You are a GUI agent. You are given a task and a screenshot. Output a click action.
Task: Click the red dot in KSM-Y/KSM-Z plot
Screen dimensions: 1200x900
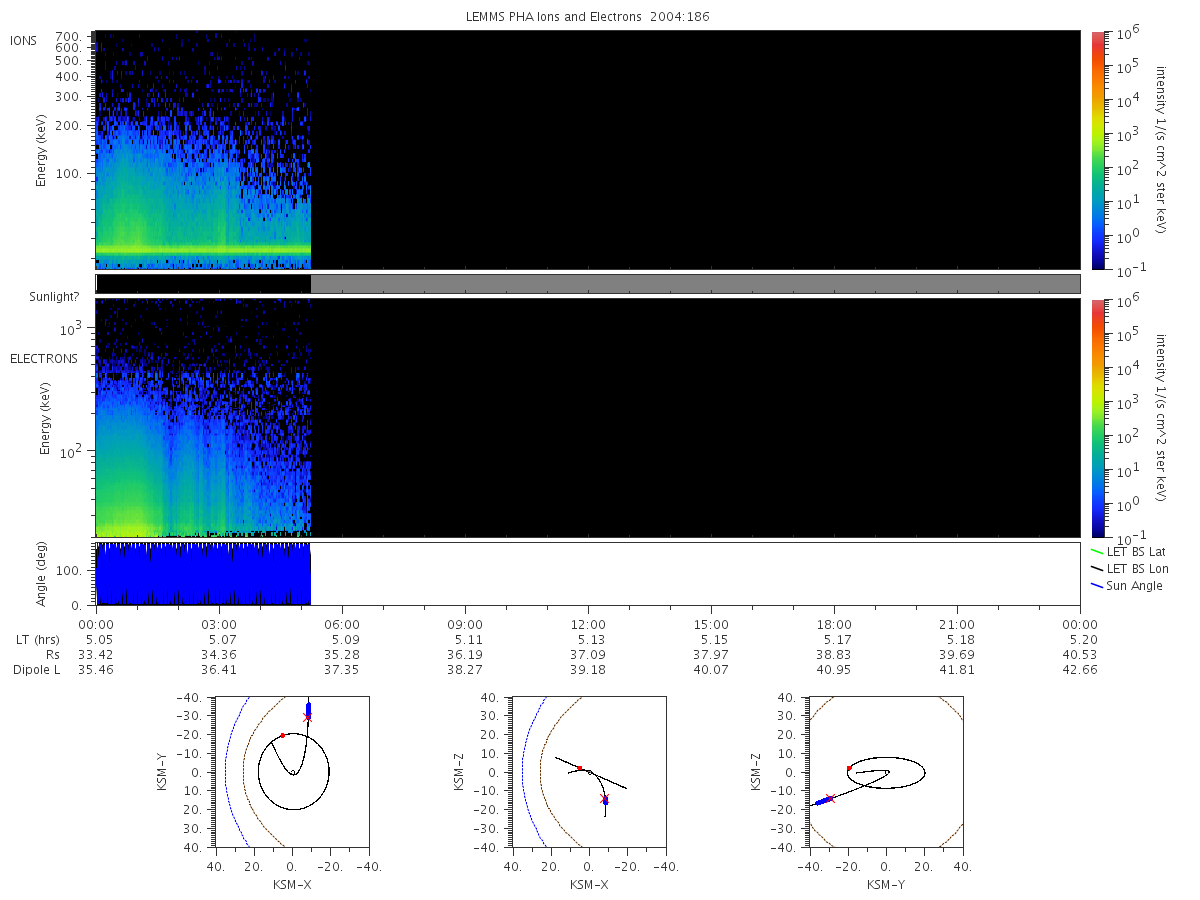(849, 768)
